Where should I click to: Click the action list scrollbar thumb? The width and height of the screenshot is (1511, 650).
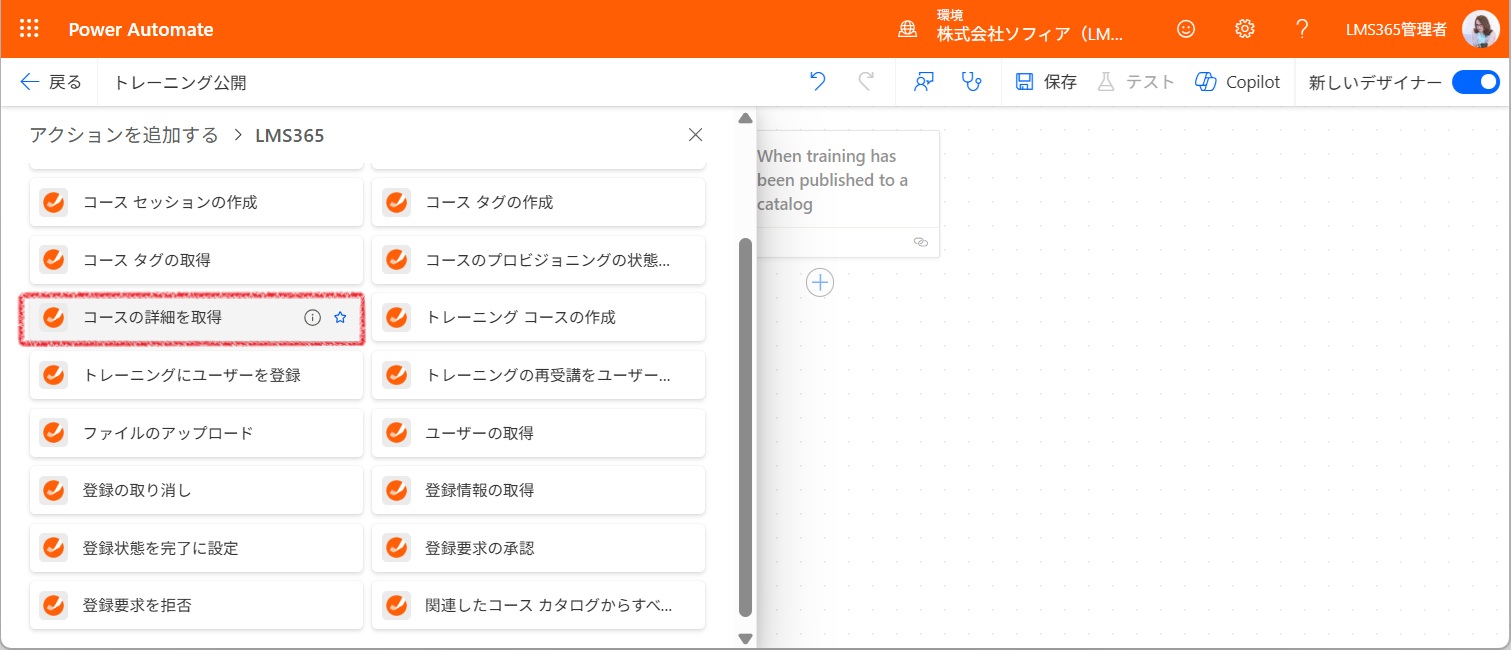pyautogui.click(x=745, y=427)
